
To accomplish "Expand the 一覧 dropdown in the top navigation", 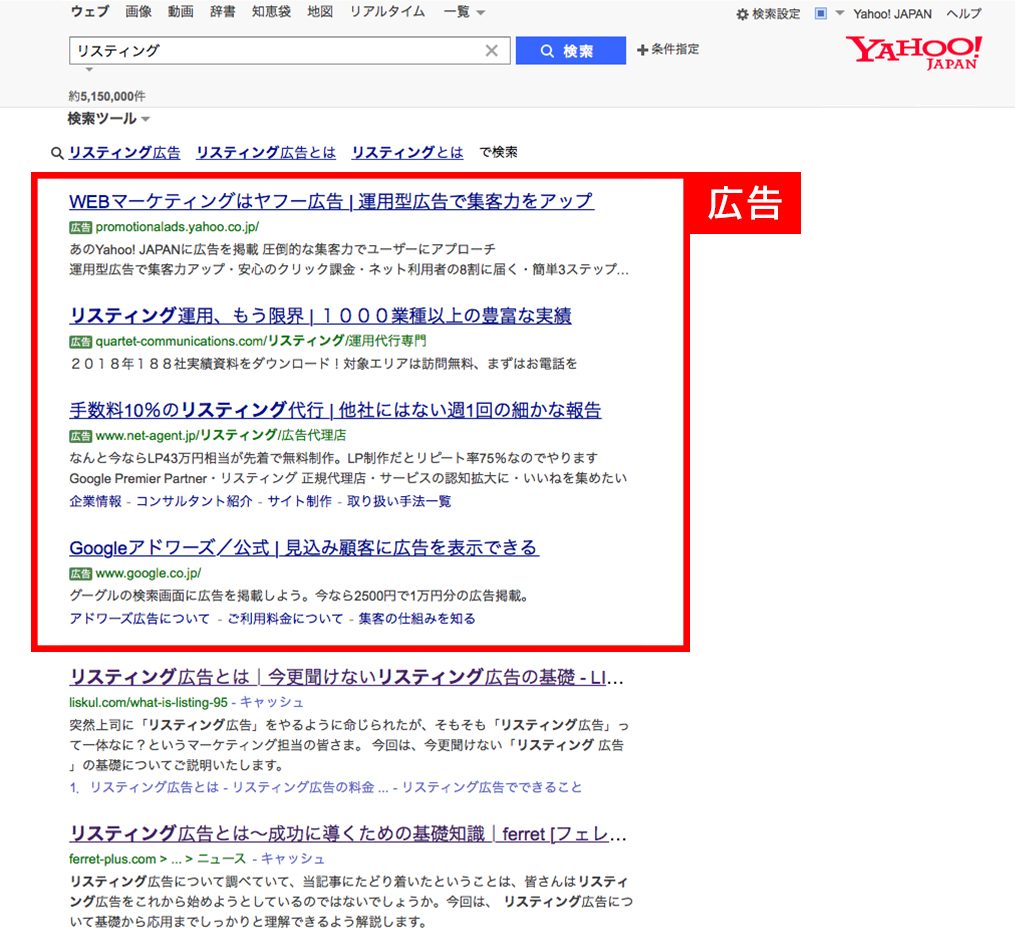I will pyautogui.click(x=464, y=12).
